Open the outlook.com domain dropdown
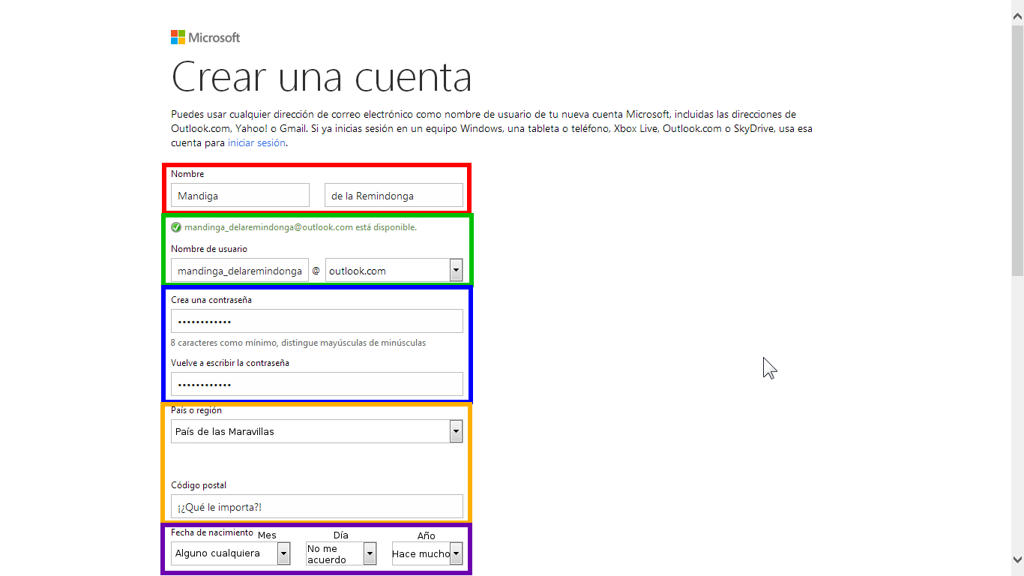 coord(394,270)
